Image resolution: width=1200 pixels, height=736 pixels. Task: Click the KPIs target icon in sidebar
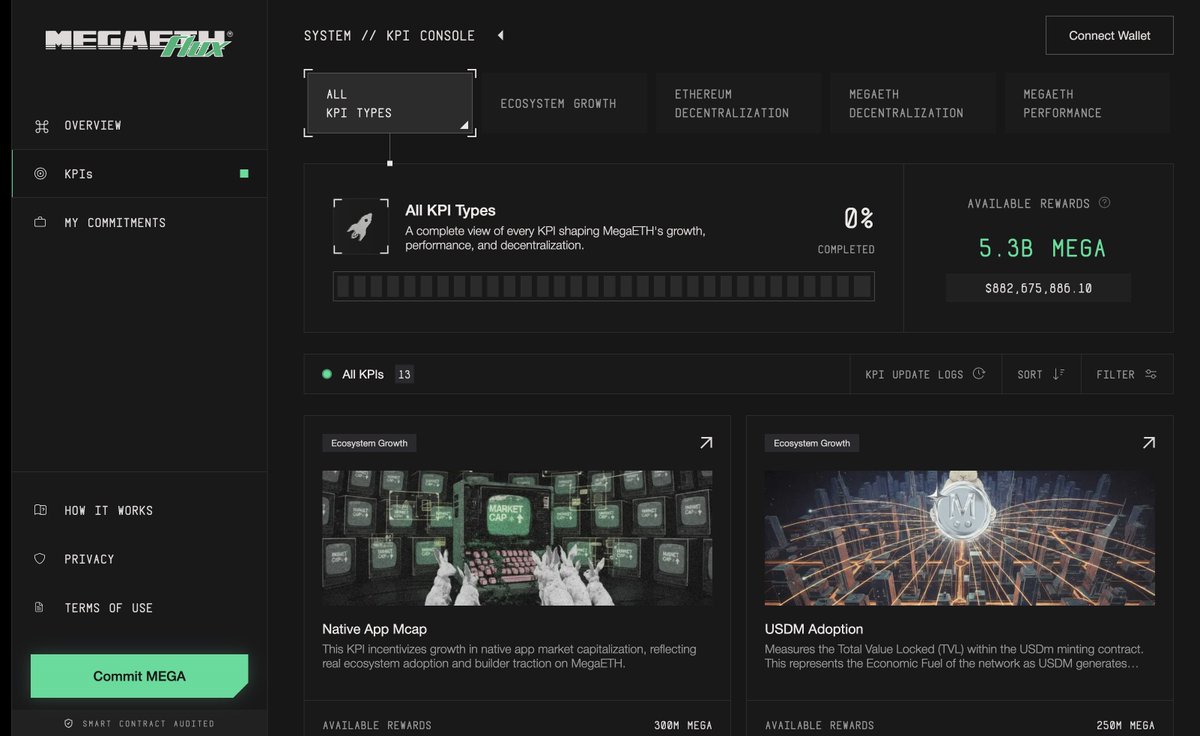[41, 174]
